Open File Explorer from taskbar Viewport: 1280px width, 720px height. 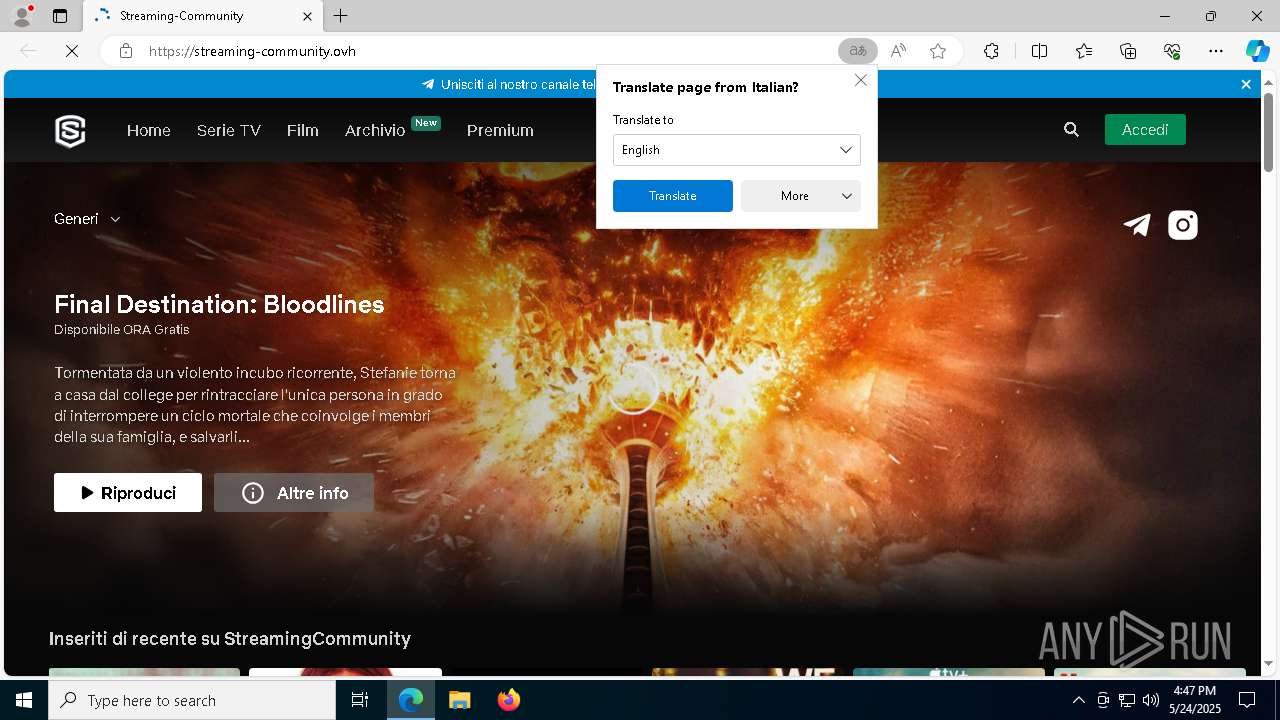(x=459, y=700)
